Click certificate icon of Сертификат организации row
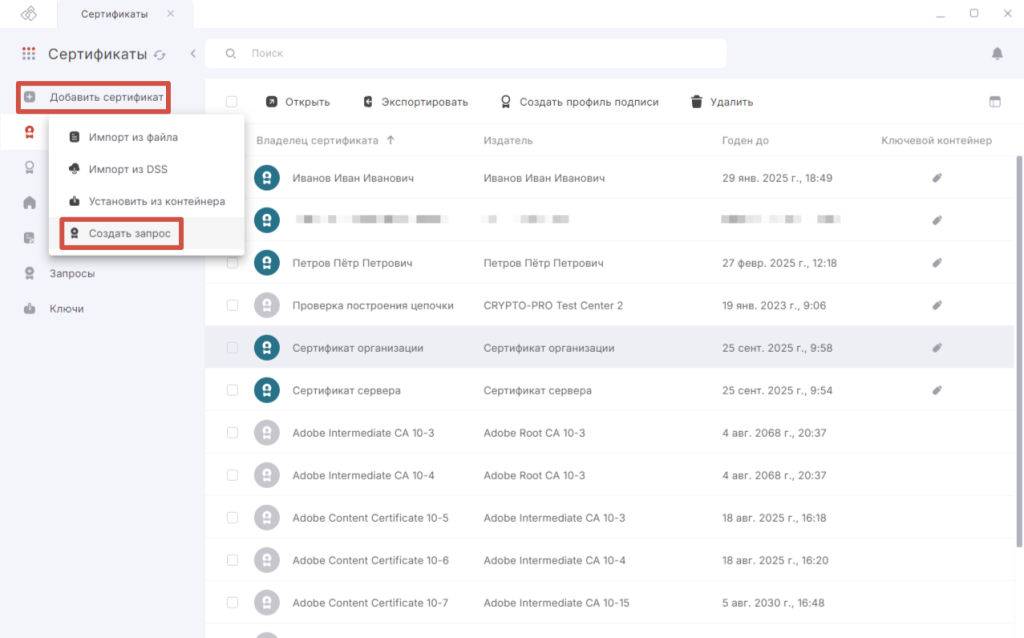The height and width of the screenshot is (638, 1024). pos(267,347)
